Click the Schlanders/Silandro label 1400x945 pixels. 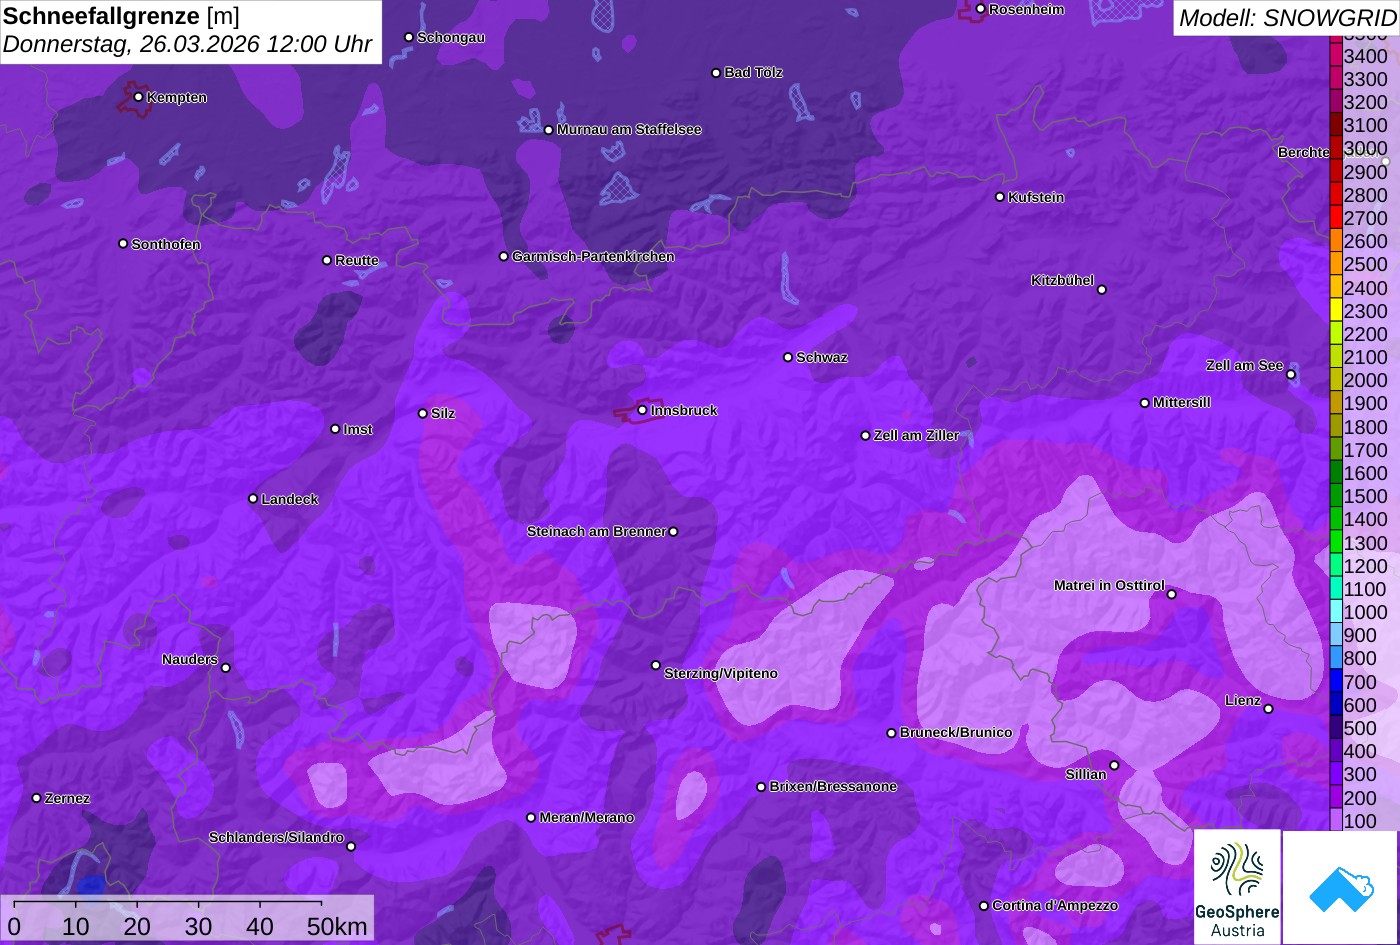coord(276,838)
